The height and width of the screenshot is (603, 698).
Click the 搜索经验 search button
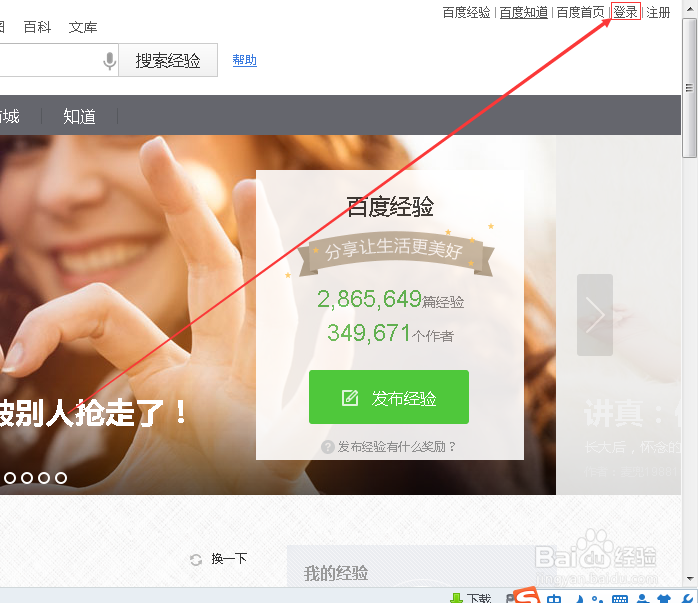(168, 60)
